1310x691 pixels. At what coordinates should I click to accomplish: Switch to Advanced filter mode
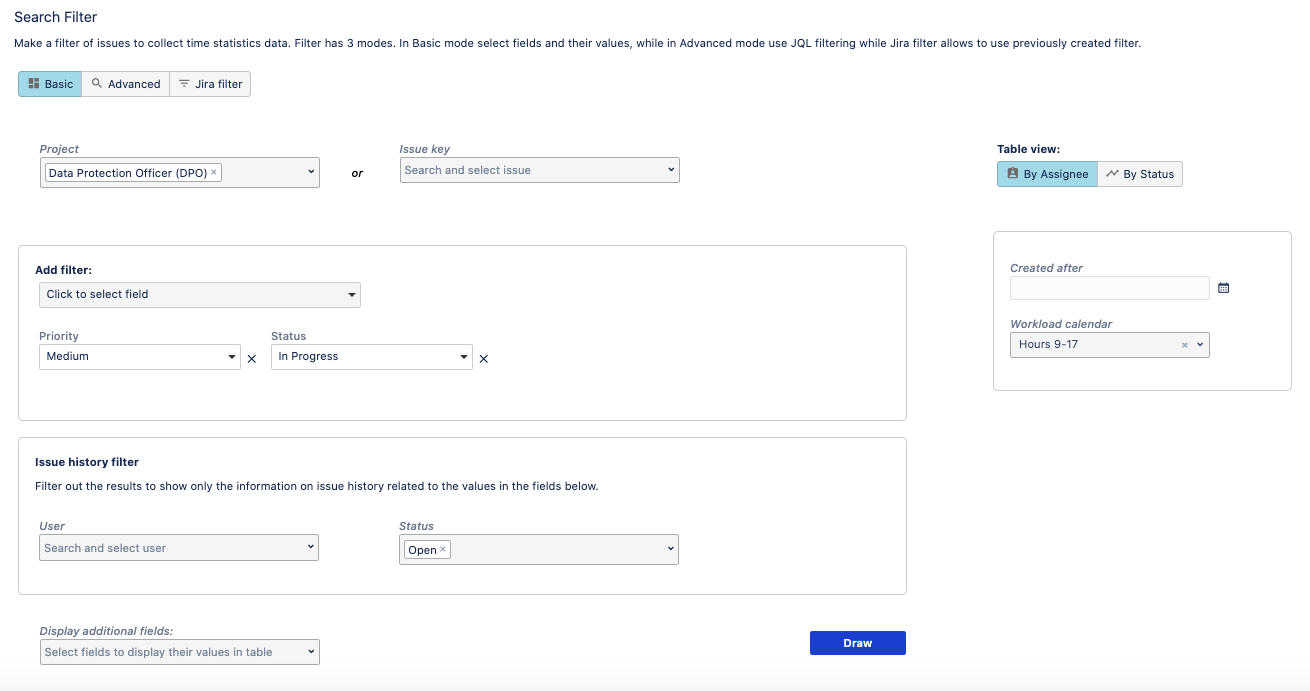point(126,84)
